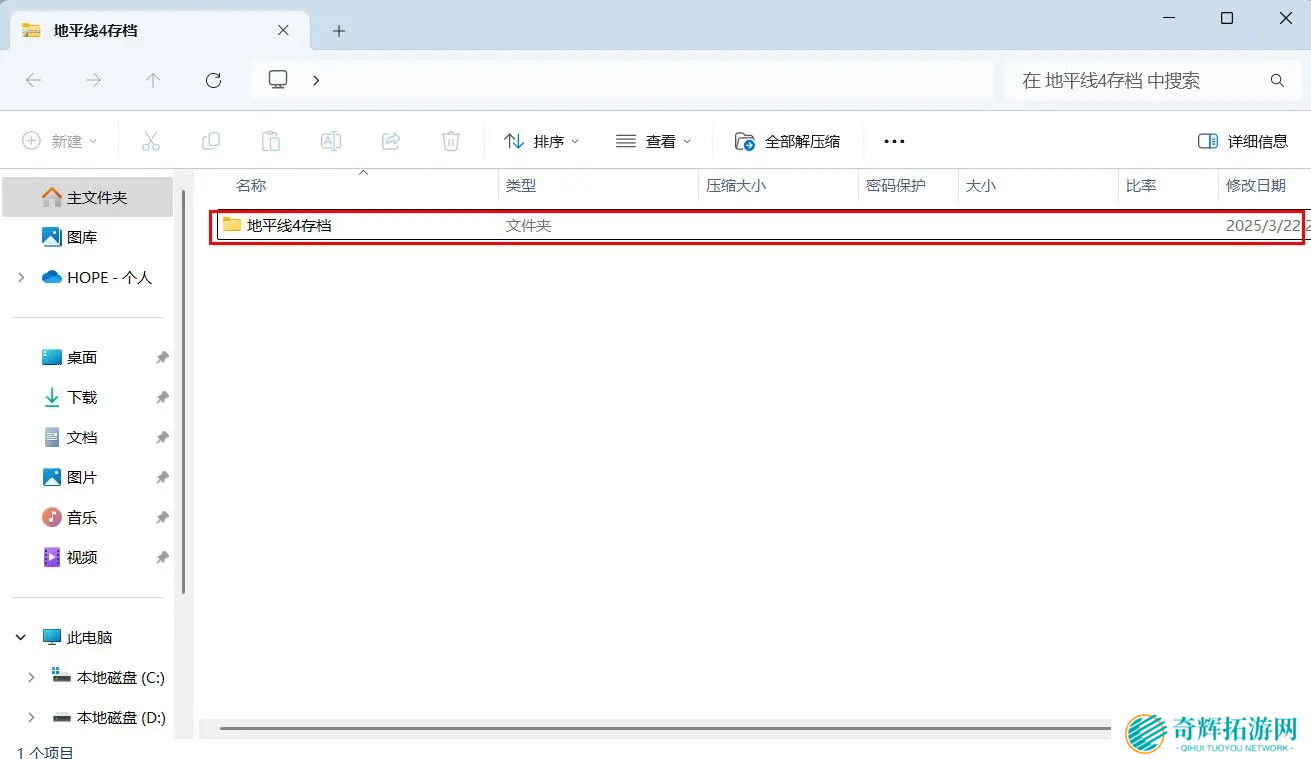The width and height of the screenshot is (1311, 759).
Task: Click the Paste clipboard icon
Action: tap(271, 141)
